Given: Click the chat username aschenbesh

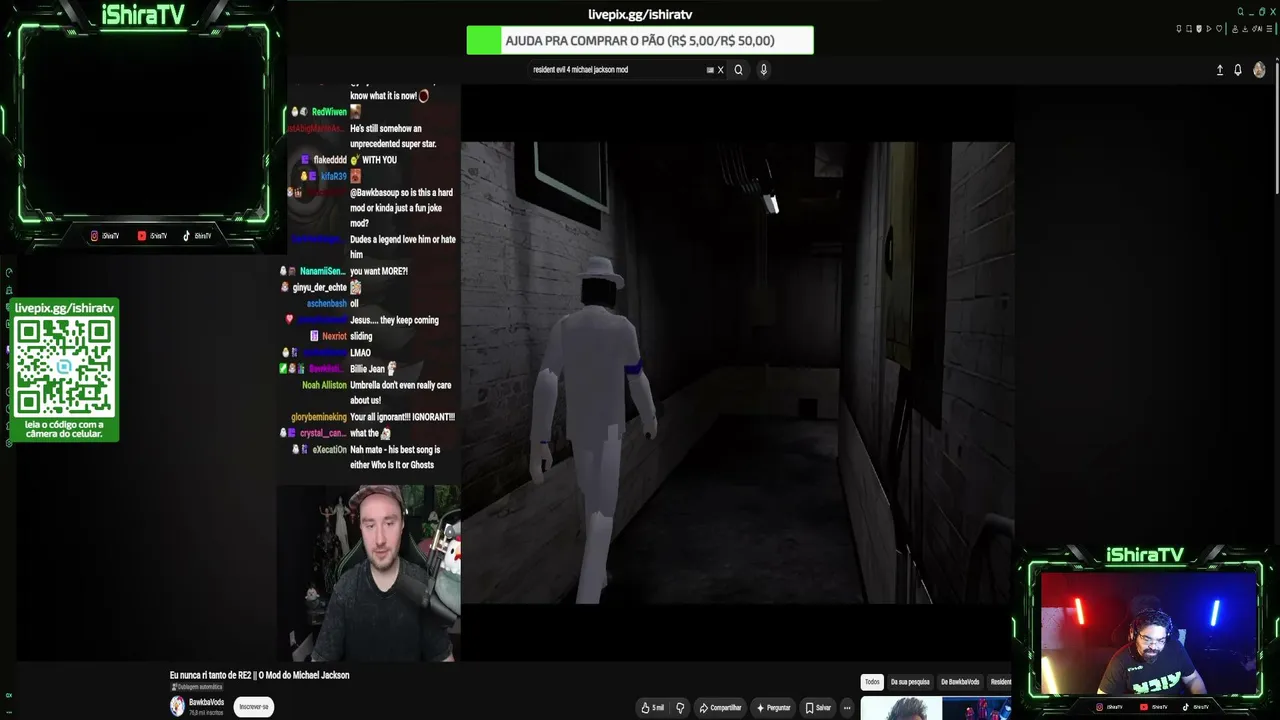Looking at the screenshot, I should (x=327, y=304).
